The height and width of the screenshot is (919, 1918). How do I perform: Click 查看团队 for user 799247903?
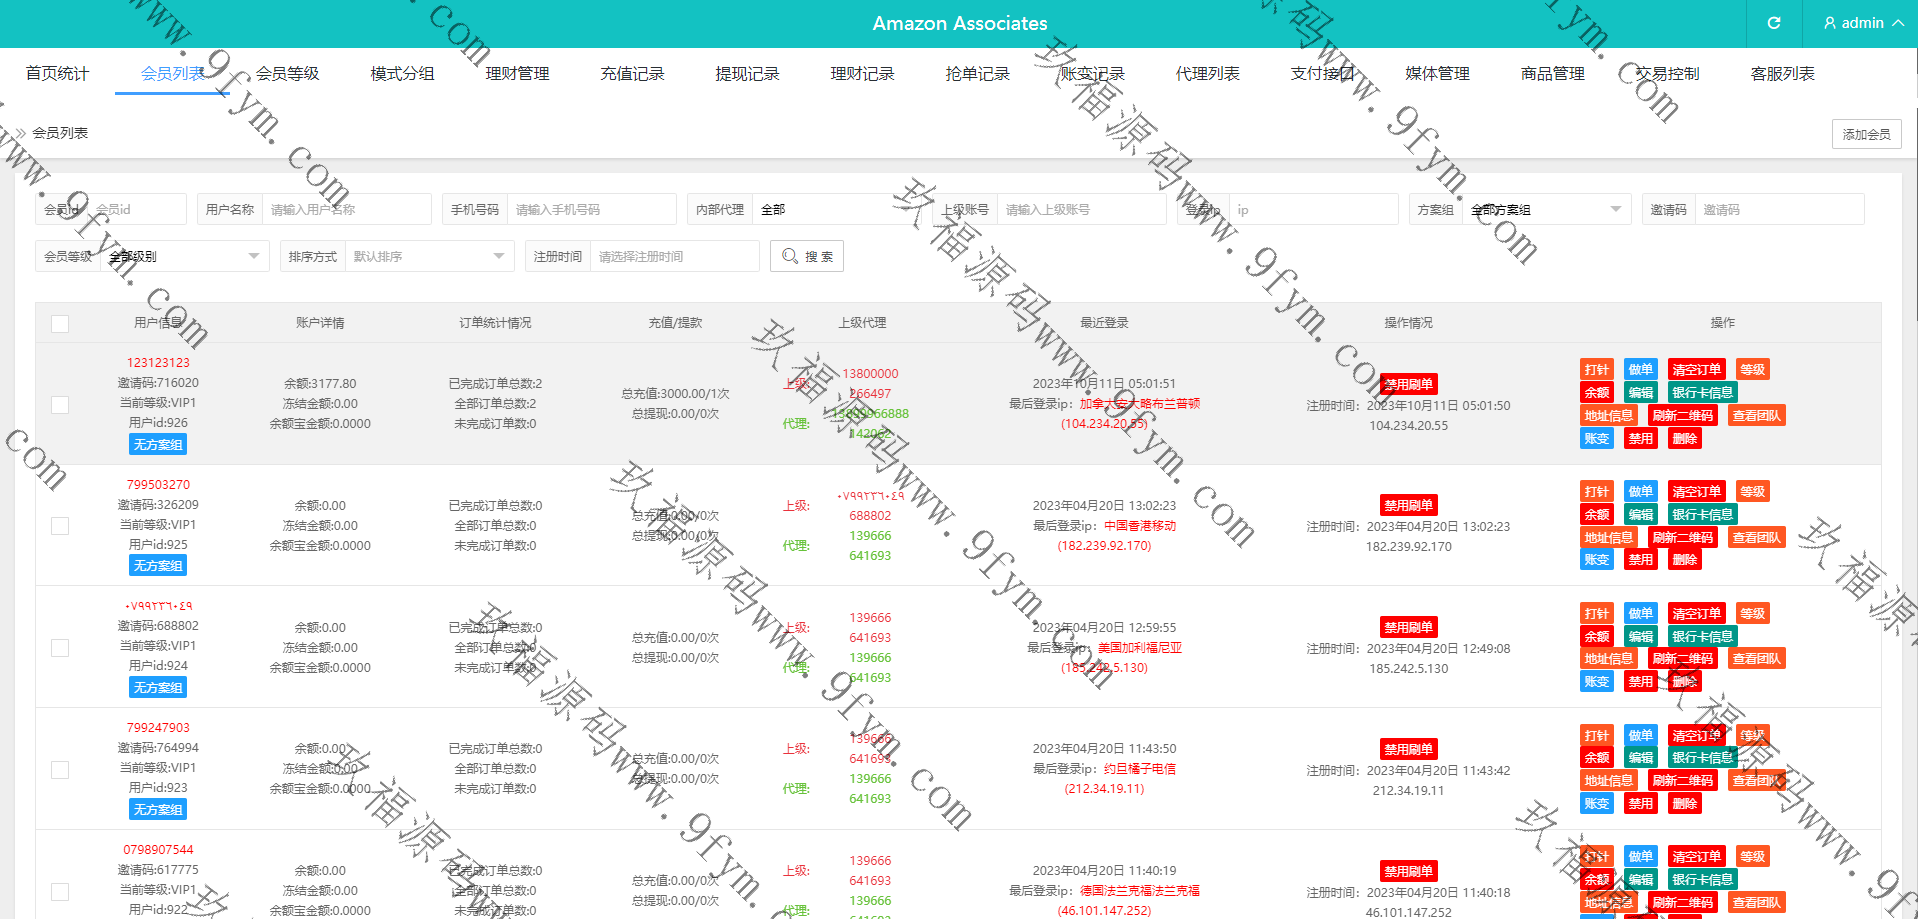click(1757, 781)
